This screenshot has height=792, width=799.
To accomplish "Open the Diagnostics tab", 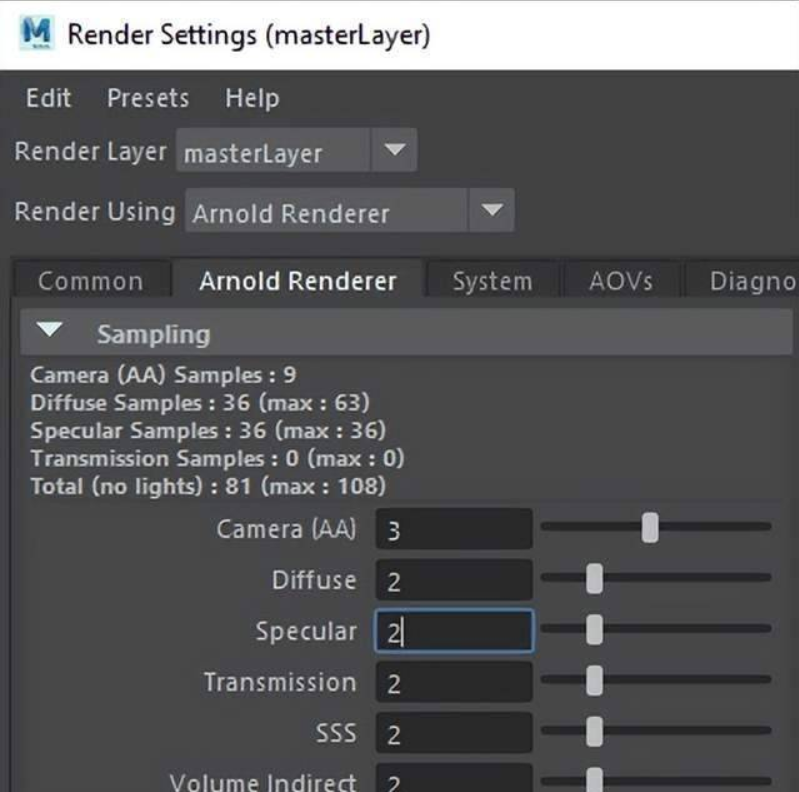I will 752,282.
